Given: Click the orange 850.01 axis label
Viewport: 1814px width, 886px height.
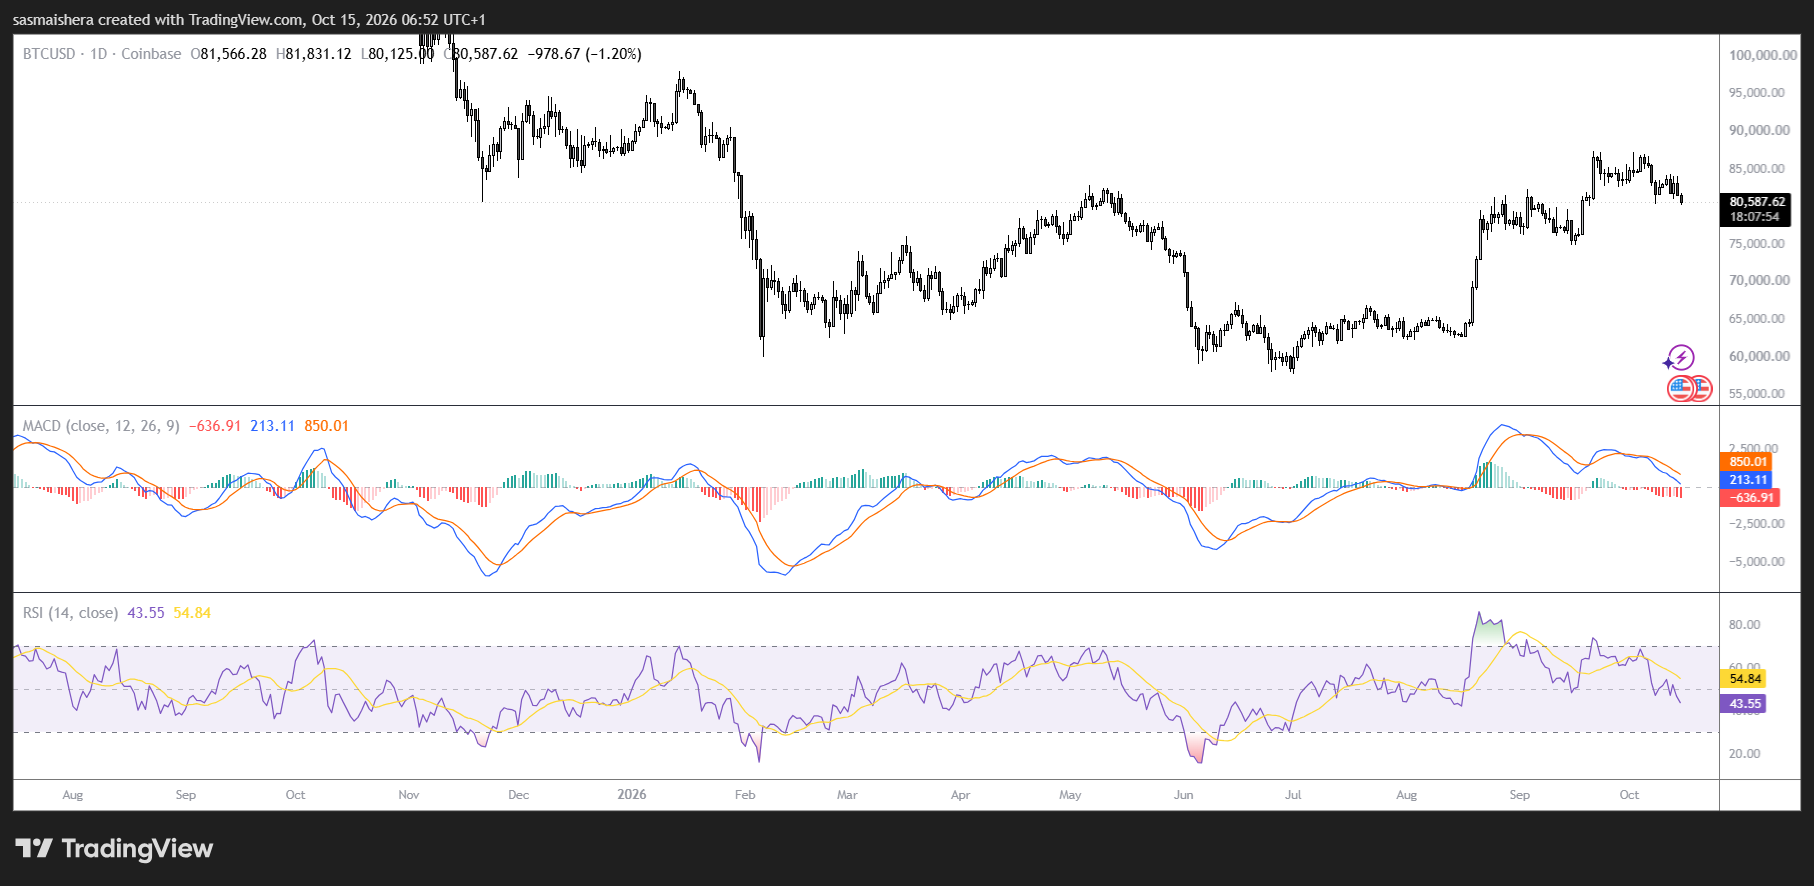Looking at the screenshot, I should [1747, 462].
